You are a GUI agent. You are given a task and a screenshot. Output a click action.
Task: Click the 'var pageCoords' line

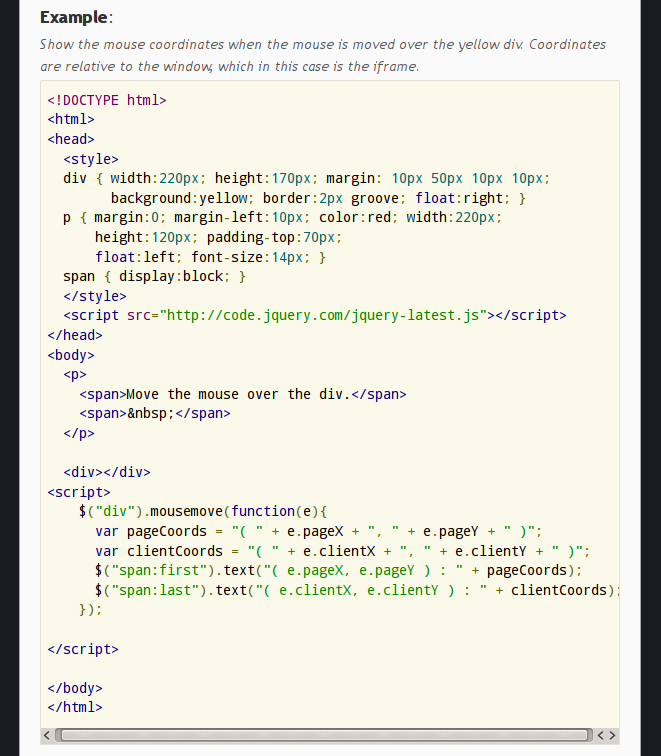[x=319, y=531]
